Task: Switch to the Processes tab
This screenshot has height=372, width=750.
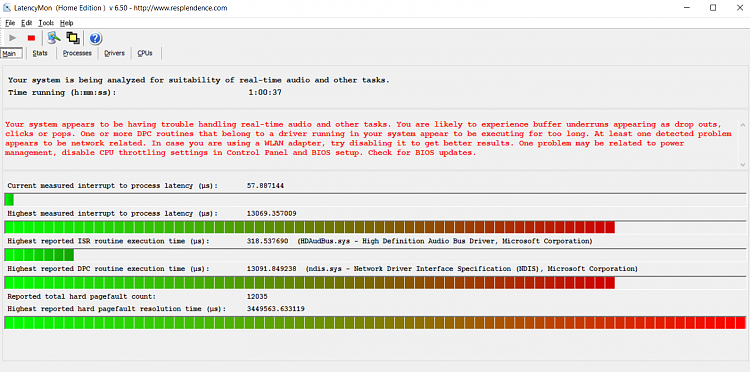Action: [x=77, y=53]
